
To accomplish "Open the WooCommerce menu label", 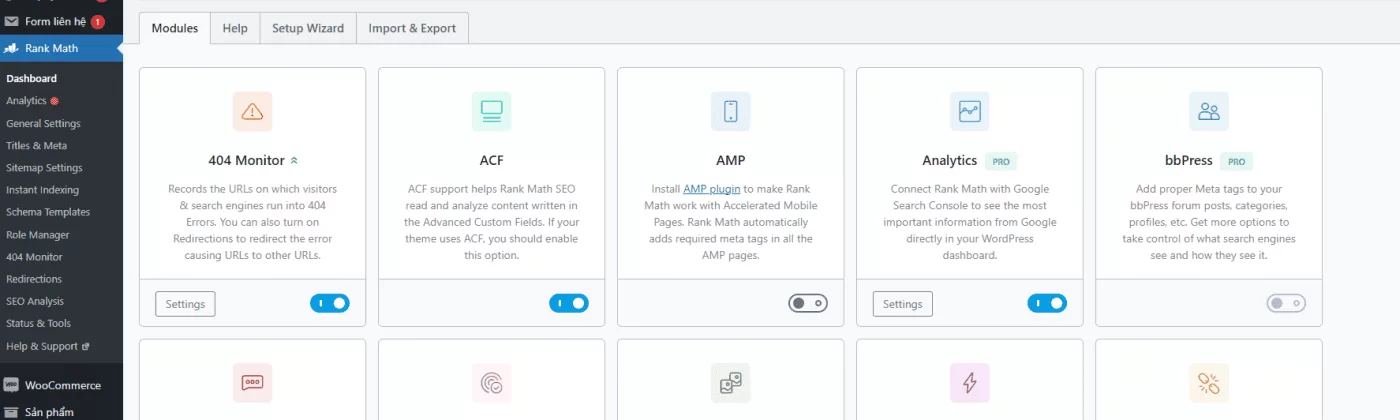I will 63,385.
